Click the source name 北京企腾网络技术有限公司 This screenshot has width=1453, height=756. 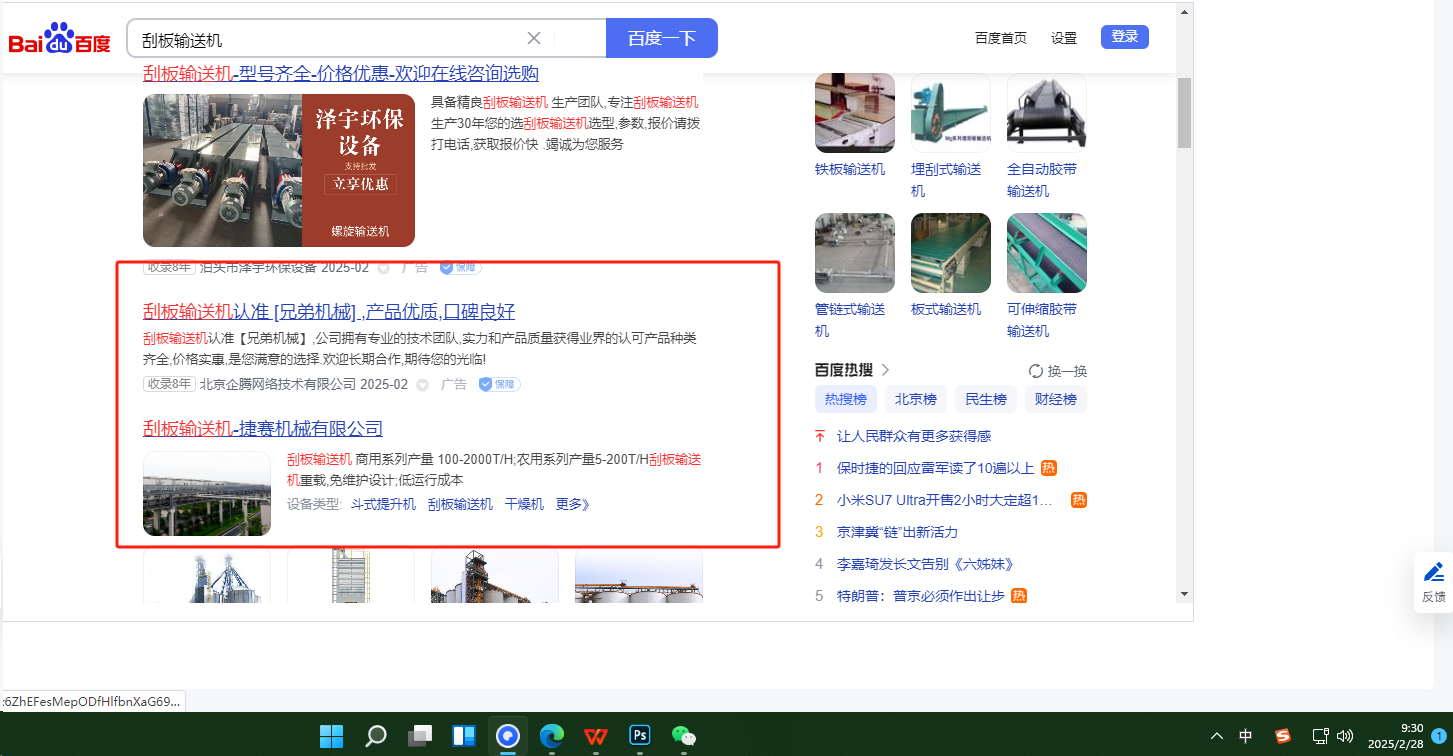pos(278,384)
